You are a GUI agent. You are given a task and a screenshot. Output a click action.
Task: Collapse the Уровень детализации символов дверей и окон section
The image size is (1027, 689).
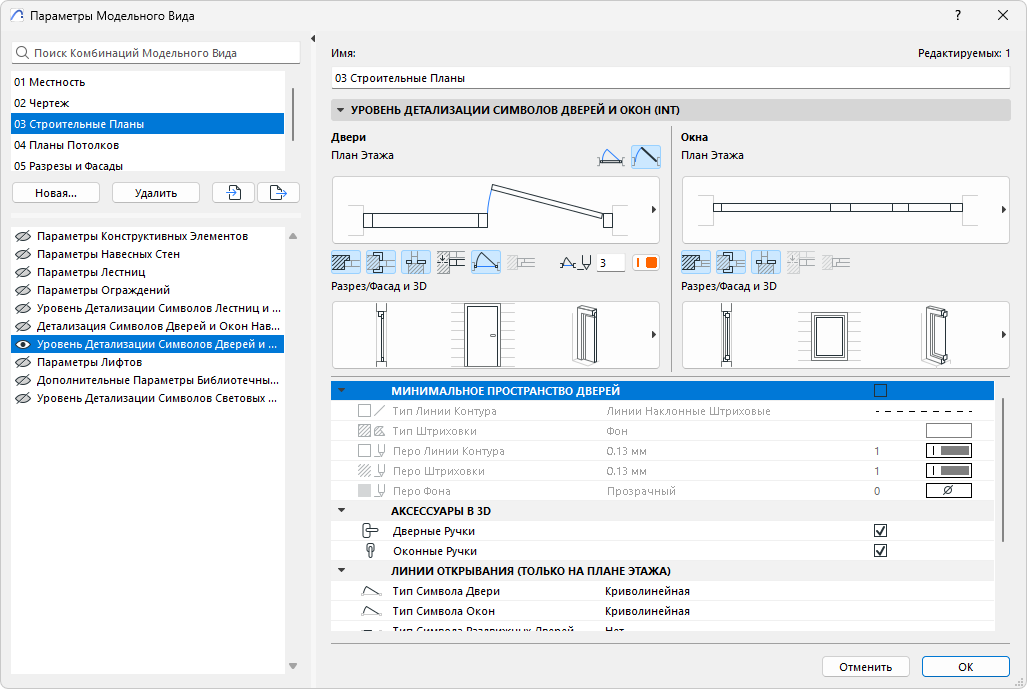341,111
